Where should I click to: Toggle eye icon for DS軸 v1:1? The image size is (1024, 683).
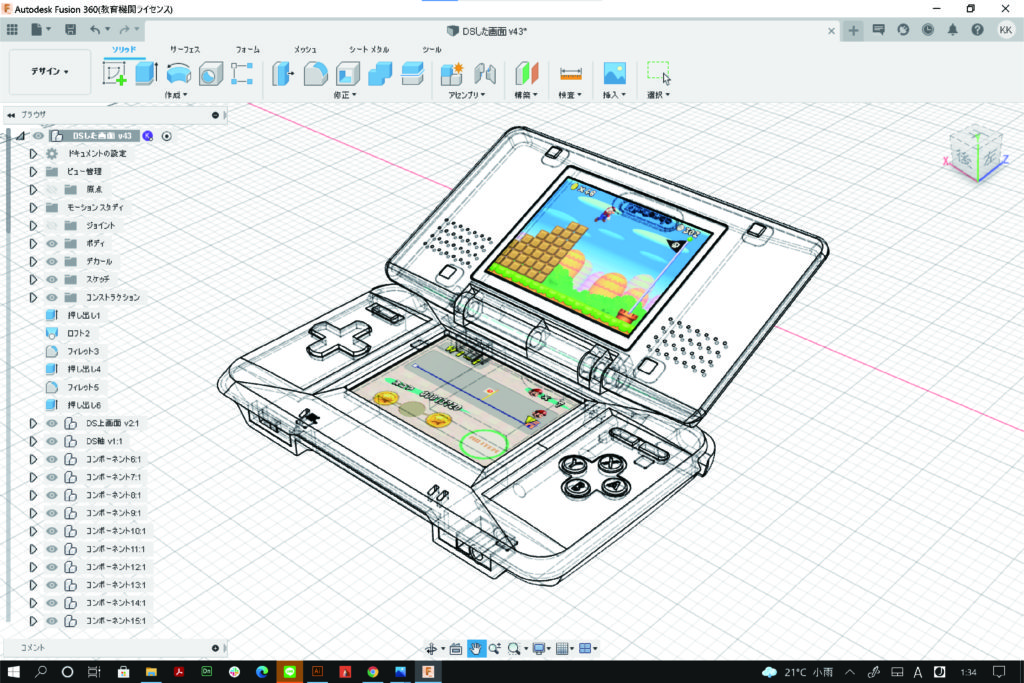tap(51, 441)
